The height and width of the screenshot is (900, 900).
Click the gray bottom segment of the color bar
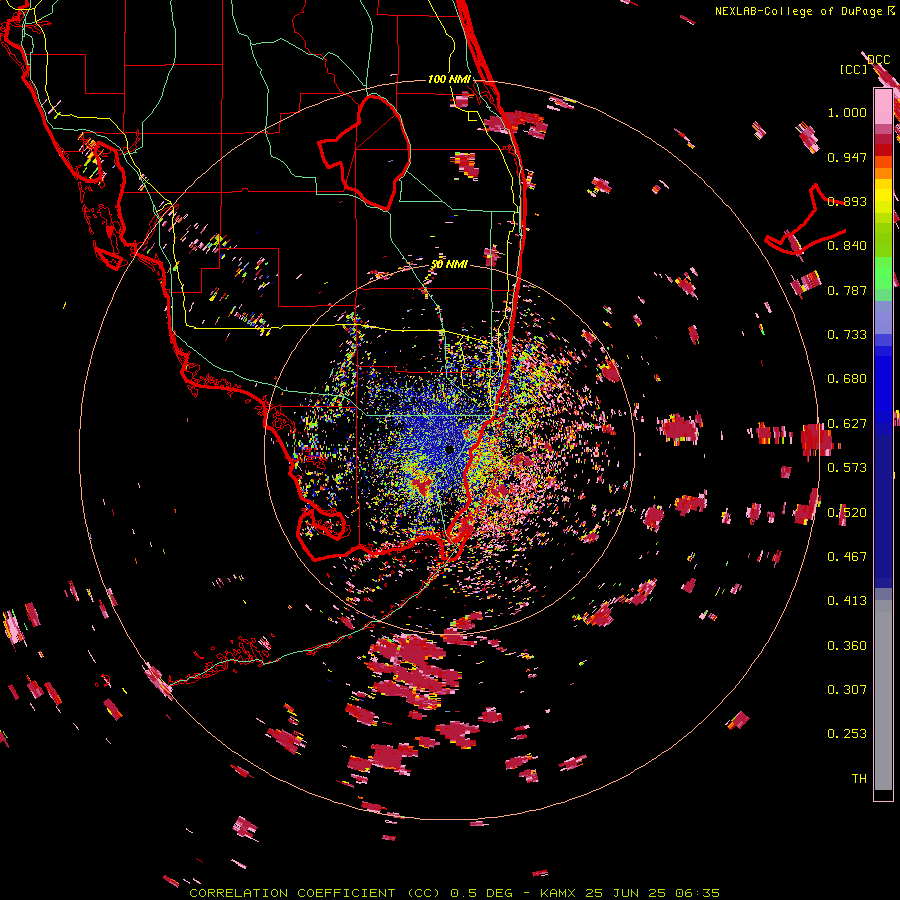[883, 695]
